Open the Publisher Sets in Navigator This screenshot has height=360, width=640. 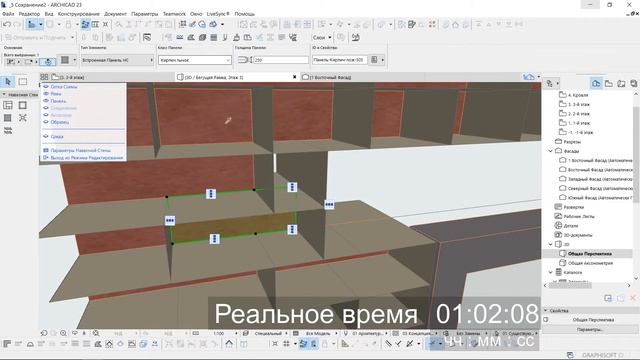[x=633, y=83]
